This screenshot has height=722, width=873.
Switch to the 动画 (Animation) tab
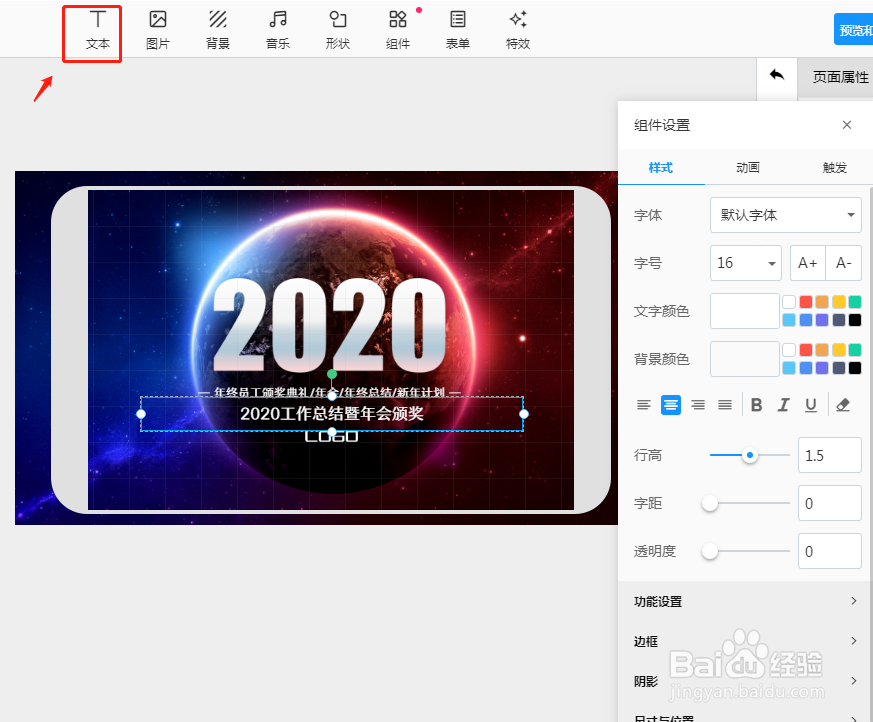pyautogui.click(x=747, y=168)
